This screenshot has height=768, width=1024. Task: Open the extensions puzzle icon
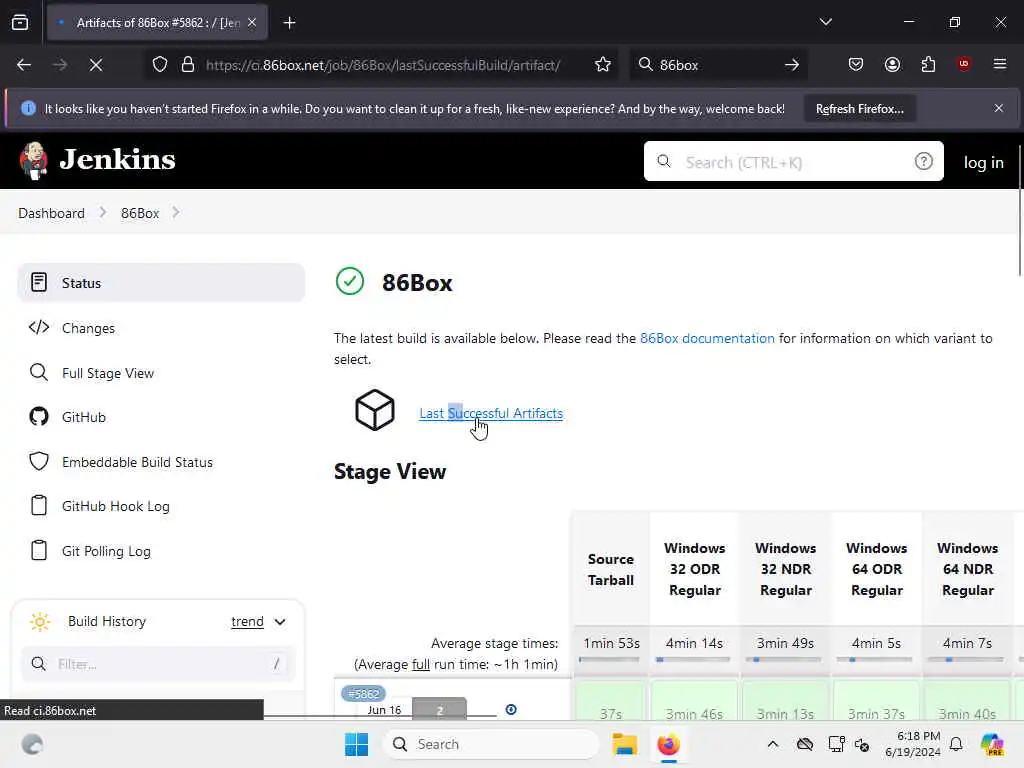pyautogui.click(x=928, y=64)
